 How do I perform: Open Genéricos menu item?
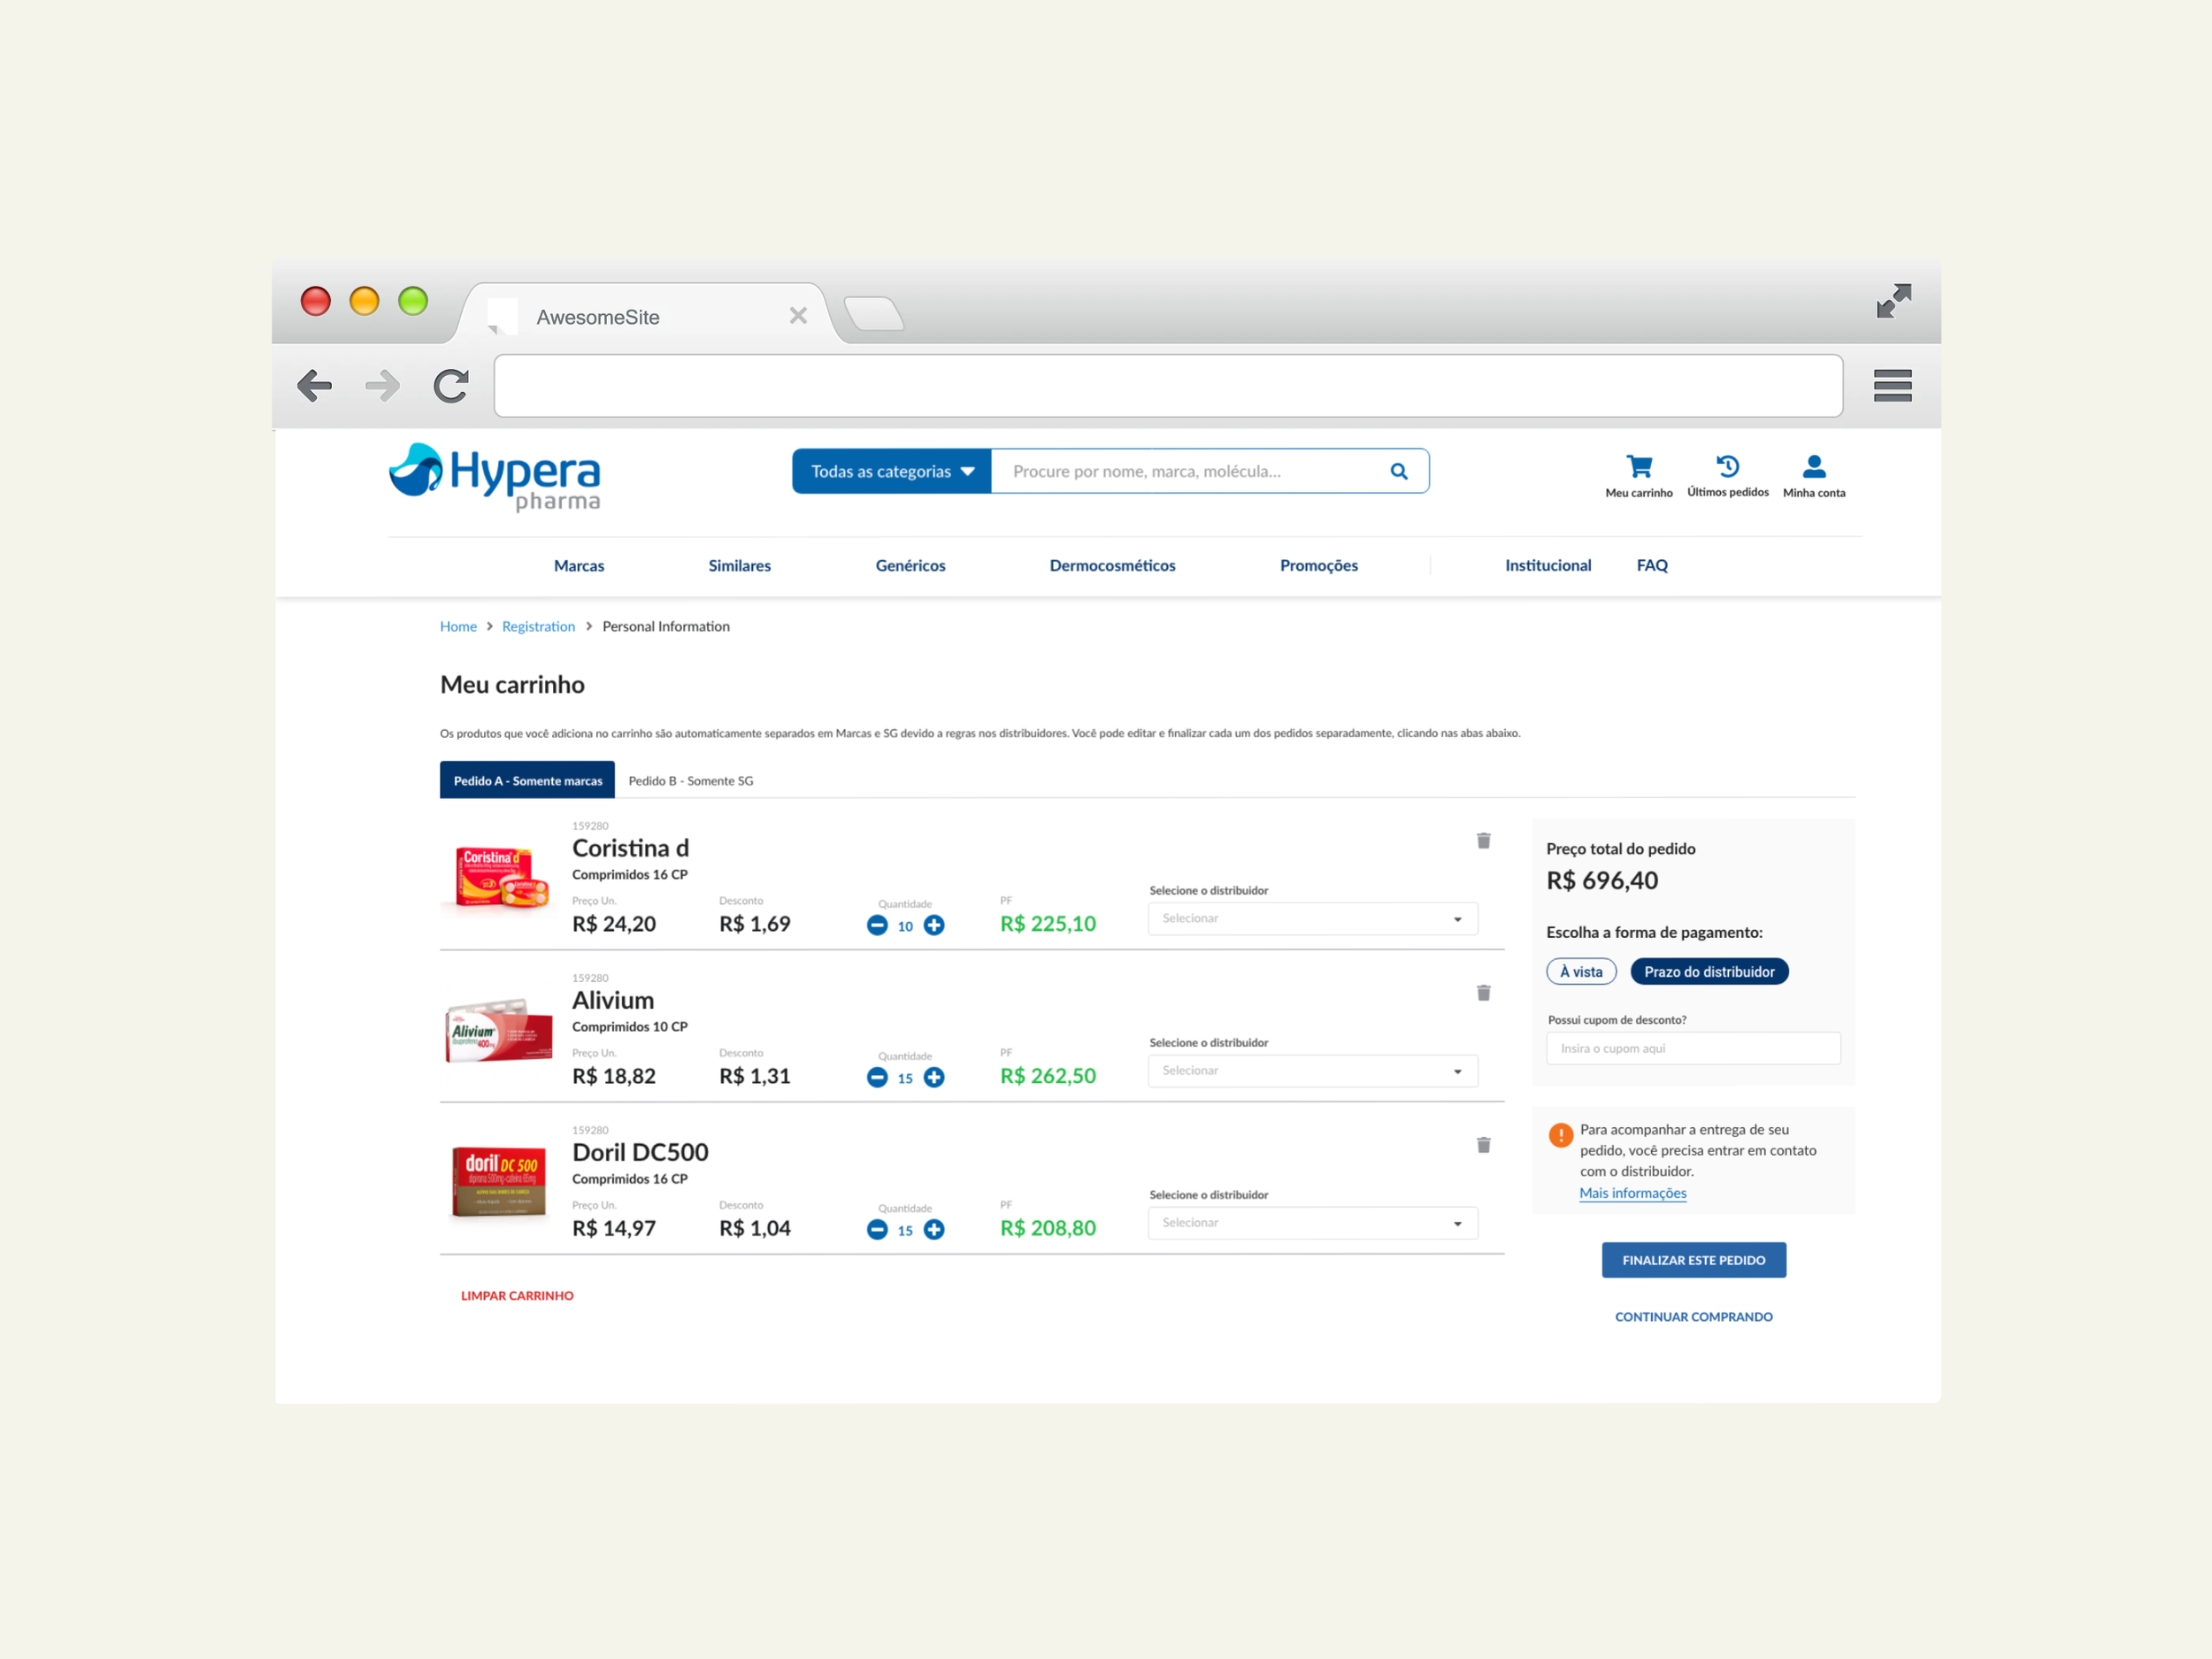tap(910, 566)
